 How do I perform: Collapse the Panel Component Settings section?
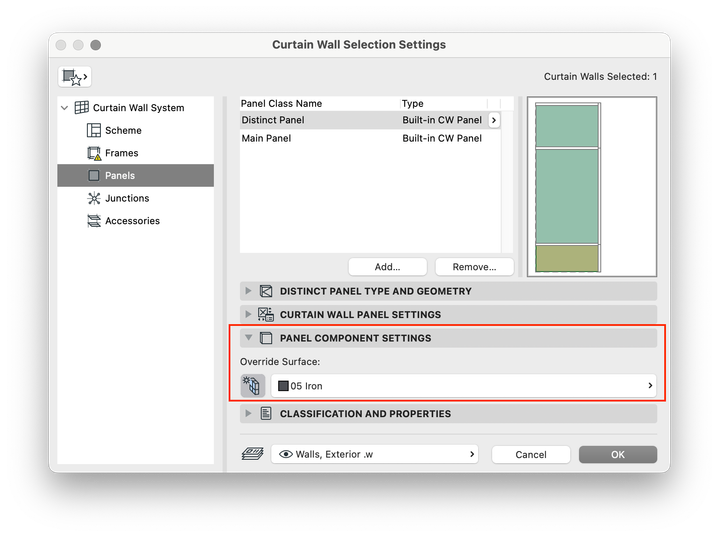point(248,338)
